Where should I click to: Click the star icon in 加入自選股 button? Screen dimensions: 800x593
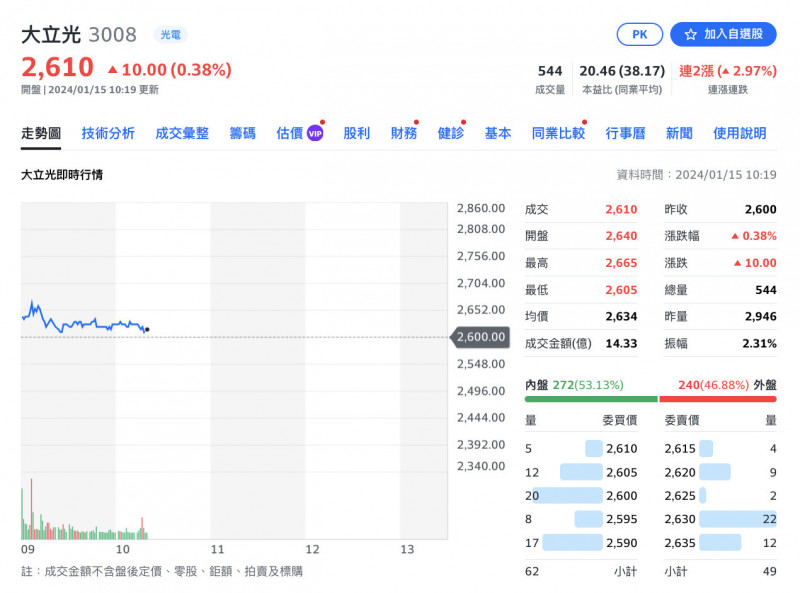point(690,34)
